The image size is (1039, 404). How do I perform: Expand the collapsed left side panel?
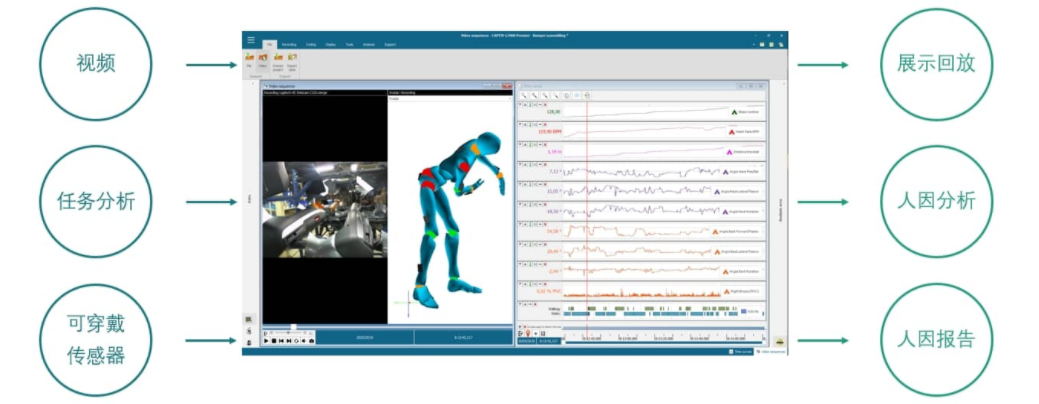[249, 200]
